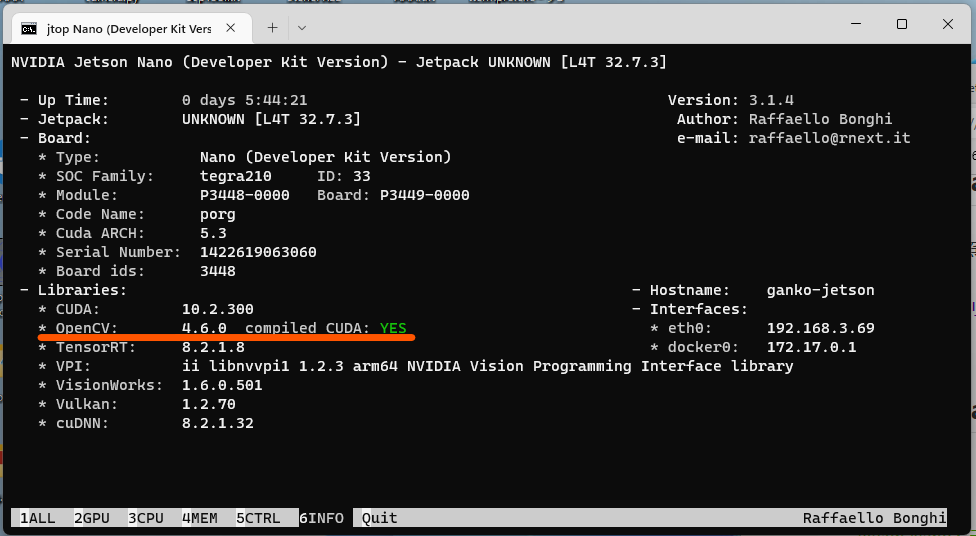Click the green YES compiled CUDA value
Screen dimensions: 976x536
coord(393,328)
